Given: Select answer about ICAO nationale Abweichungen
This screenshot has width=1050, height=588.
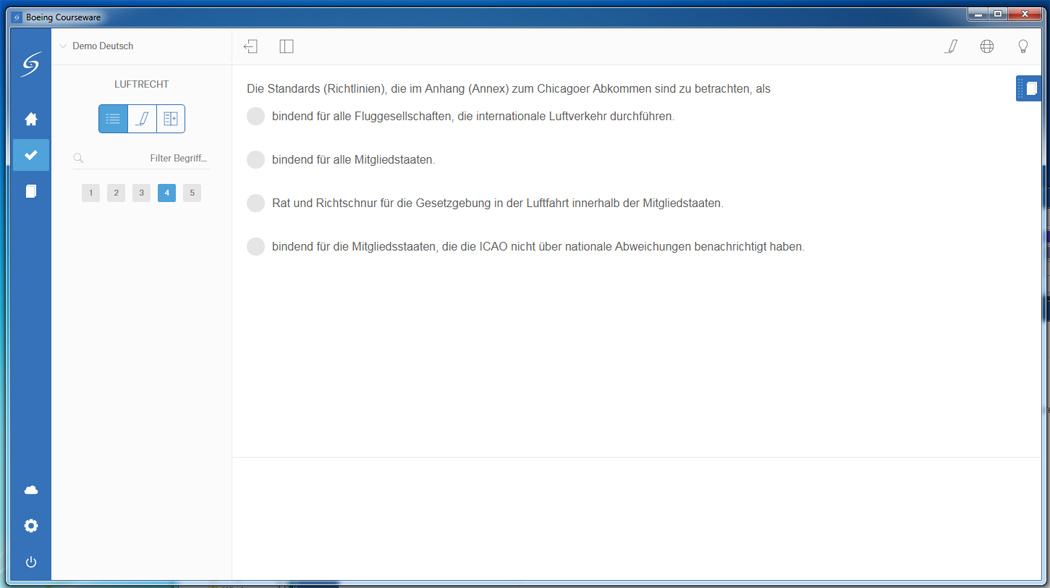Looking at the screenshot, I should click(256, 246).
